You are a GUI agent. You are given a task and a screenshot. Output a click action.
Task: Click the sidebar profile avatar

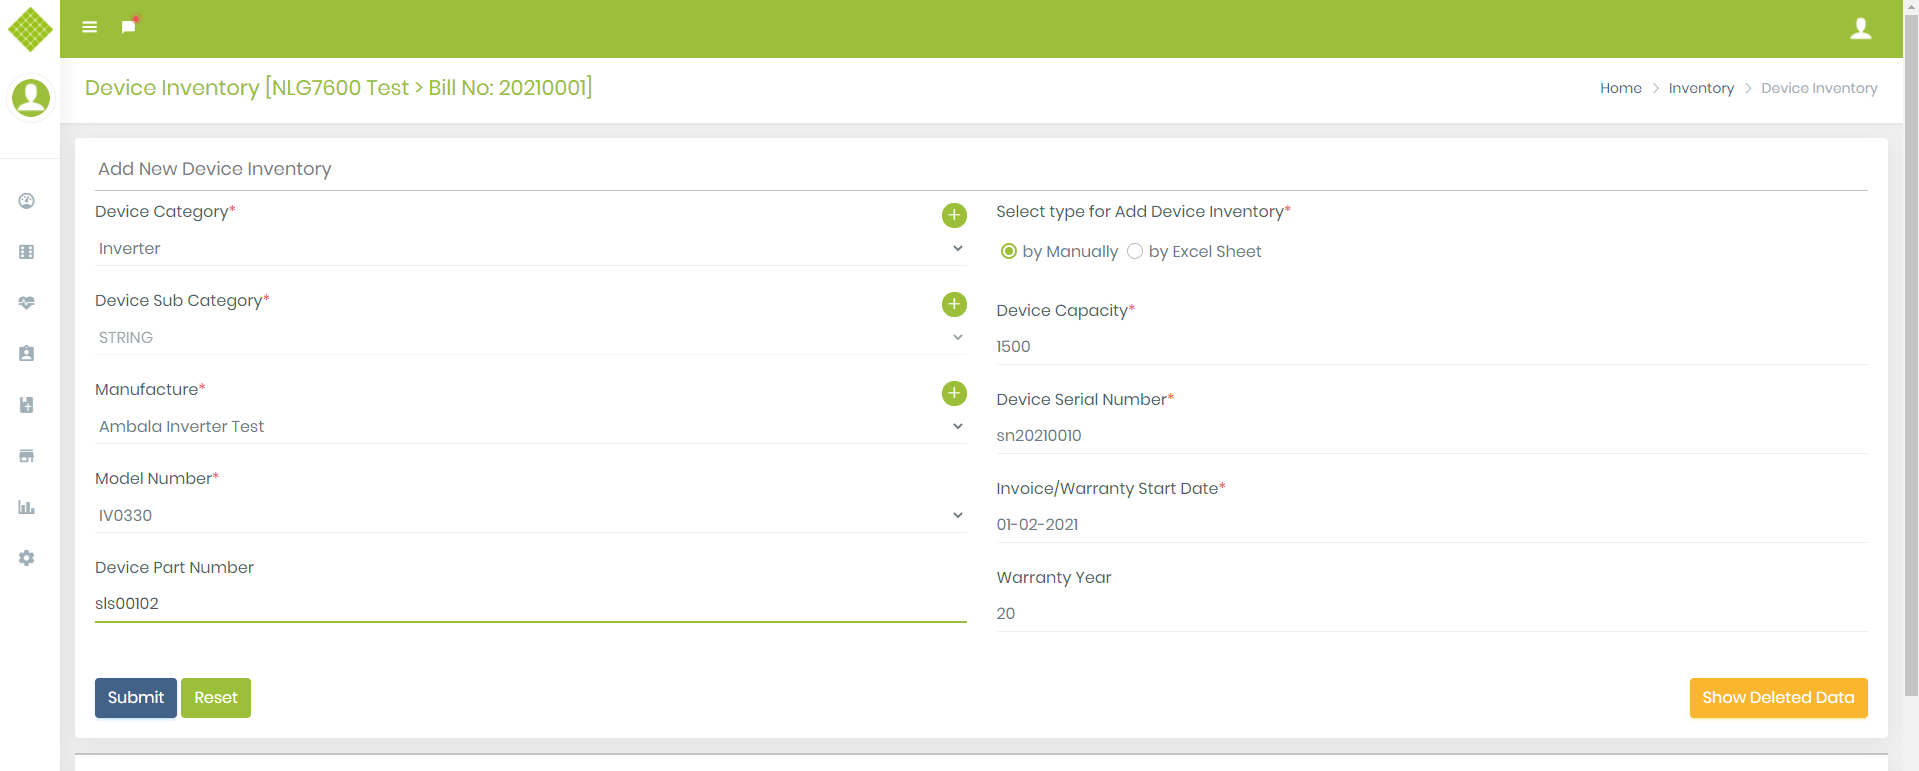pos(30,98)
